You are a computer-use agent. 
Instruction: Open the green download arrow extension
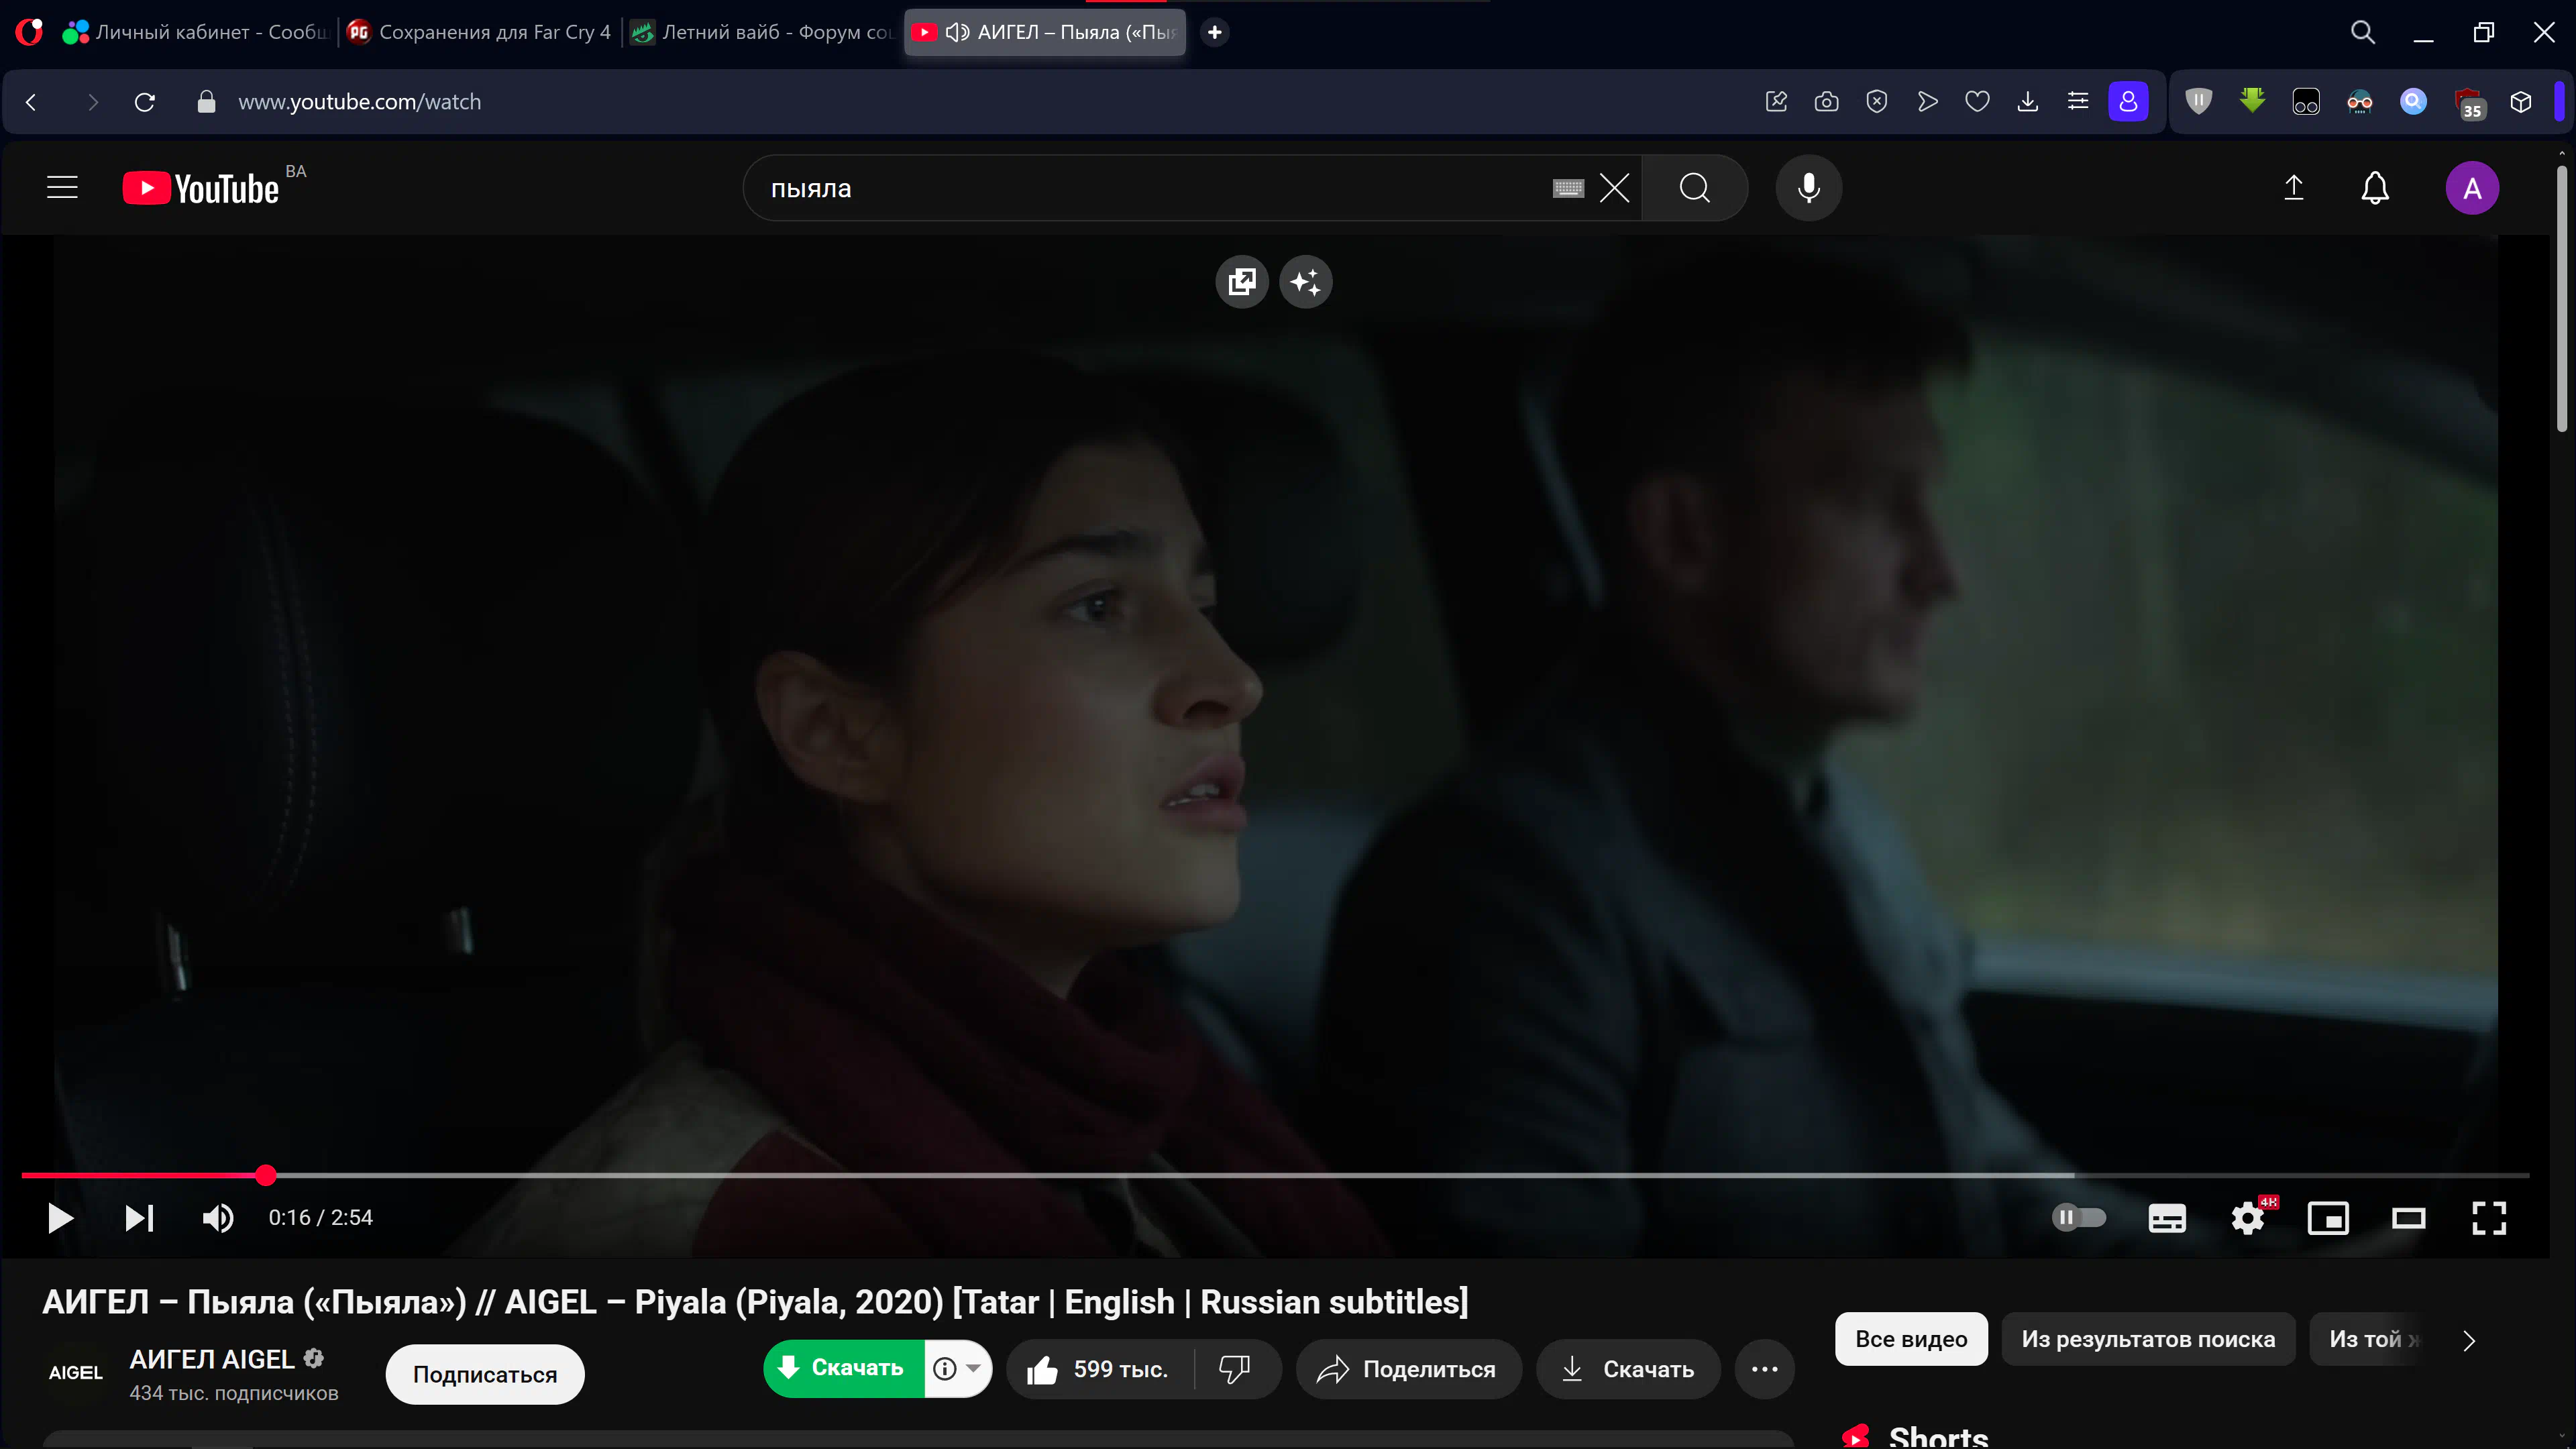(2252, 102)
